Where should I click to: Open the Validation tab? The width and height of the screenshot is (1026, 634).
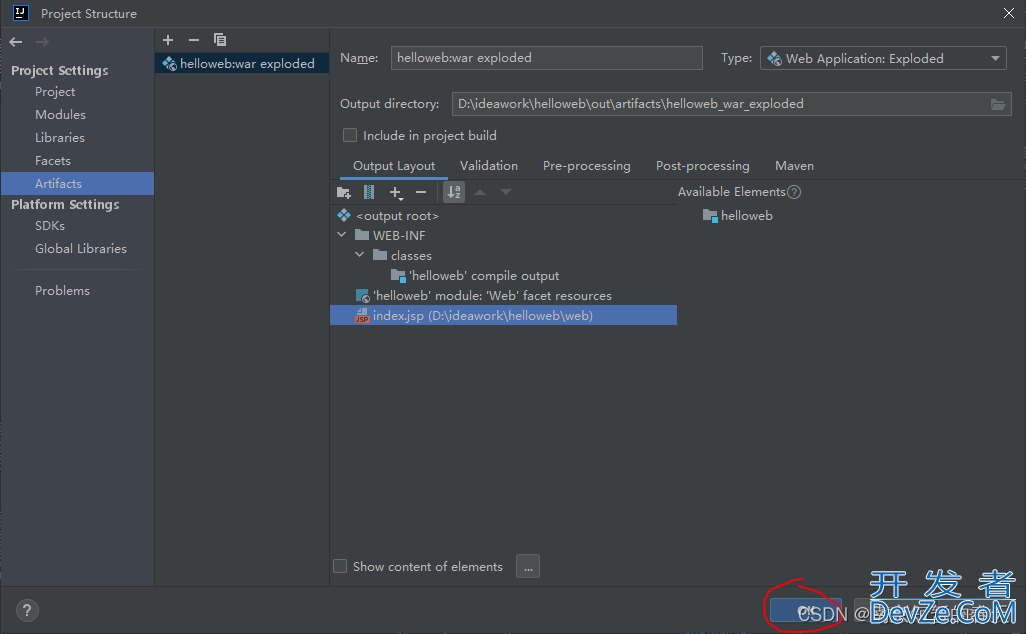coord(489,166)
